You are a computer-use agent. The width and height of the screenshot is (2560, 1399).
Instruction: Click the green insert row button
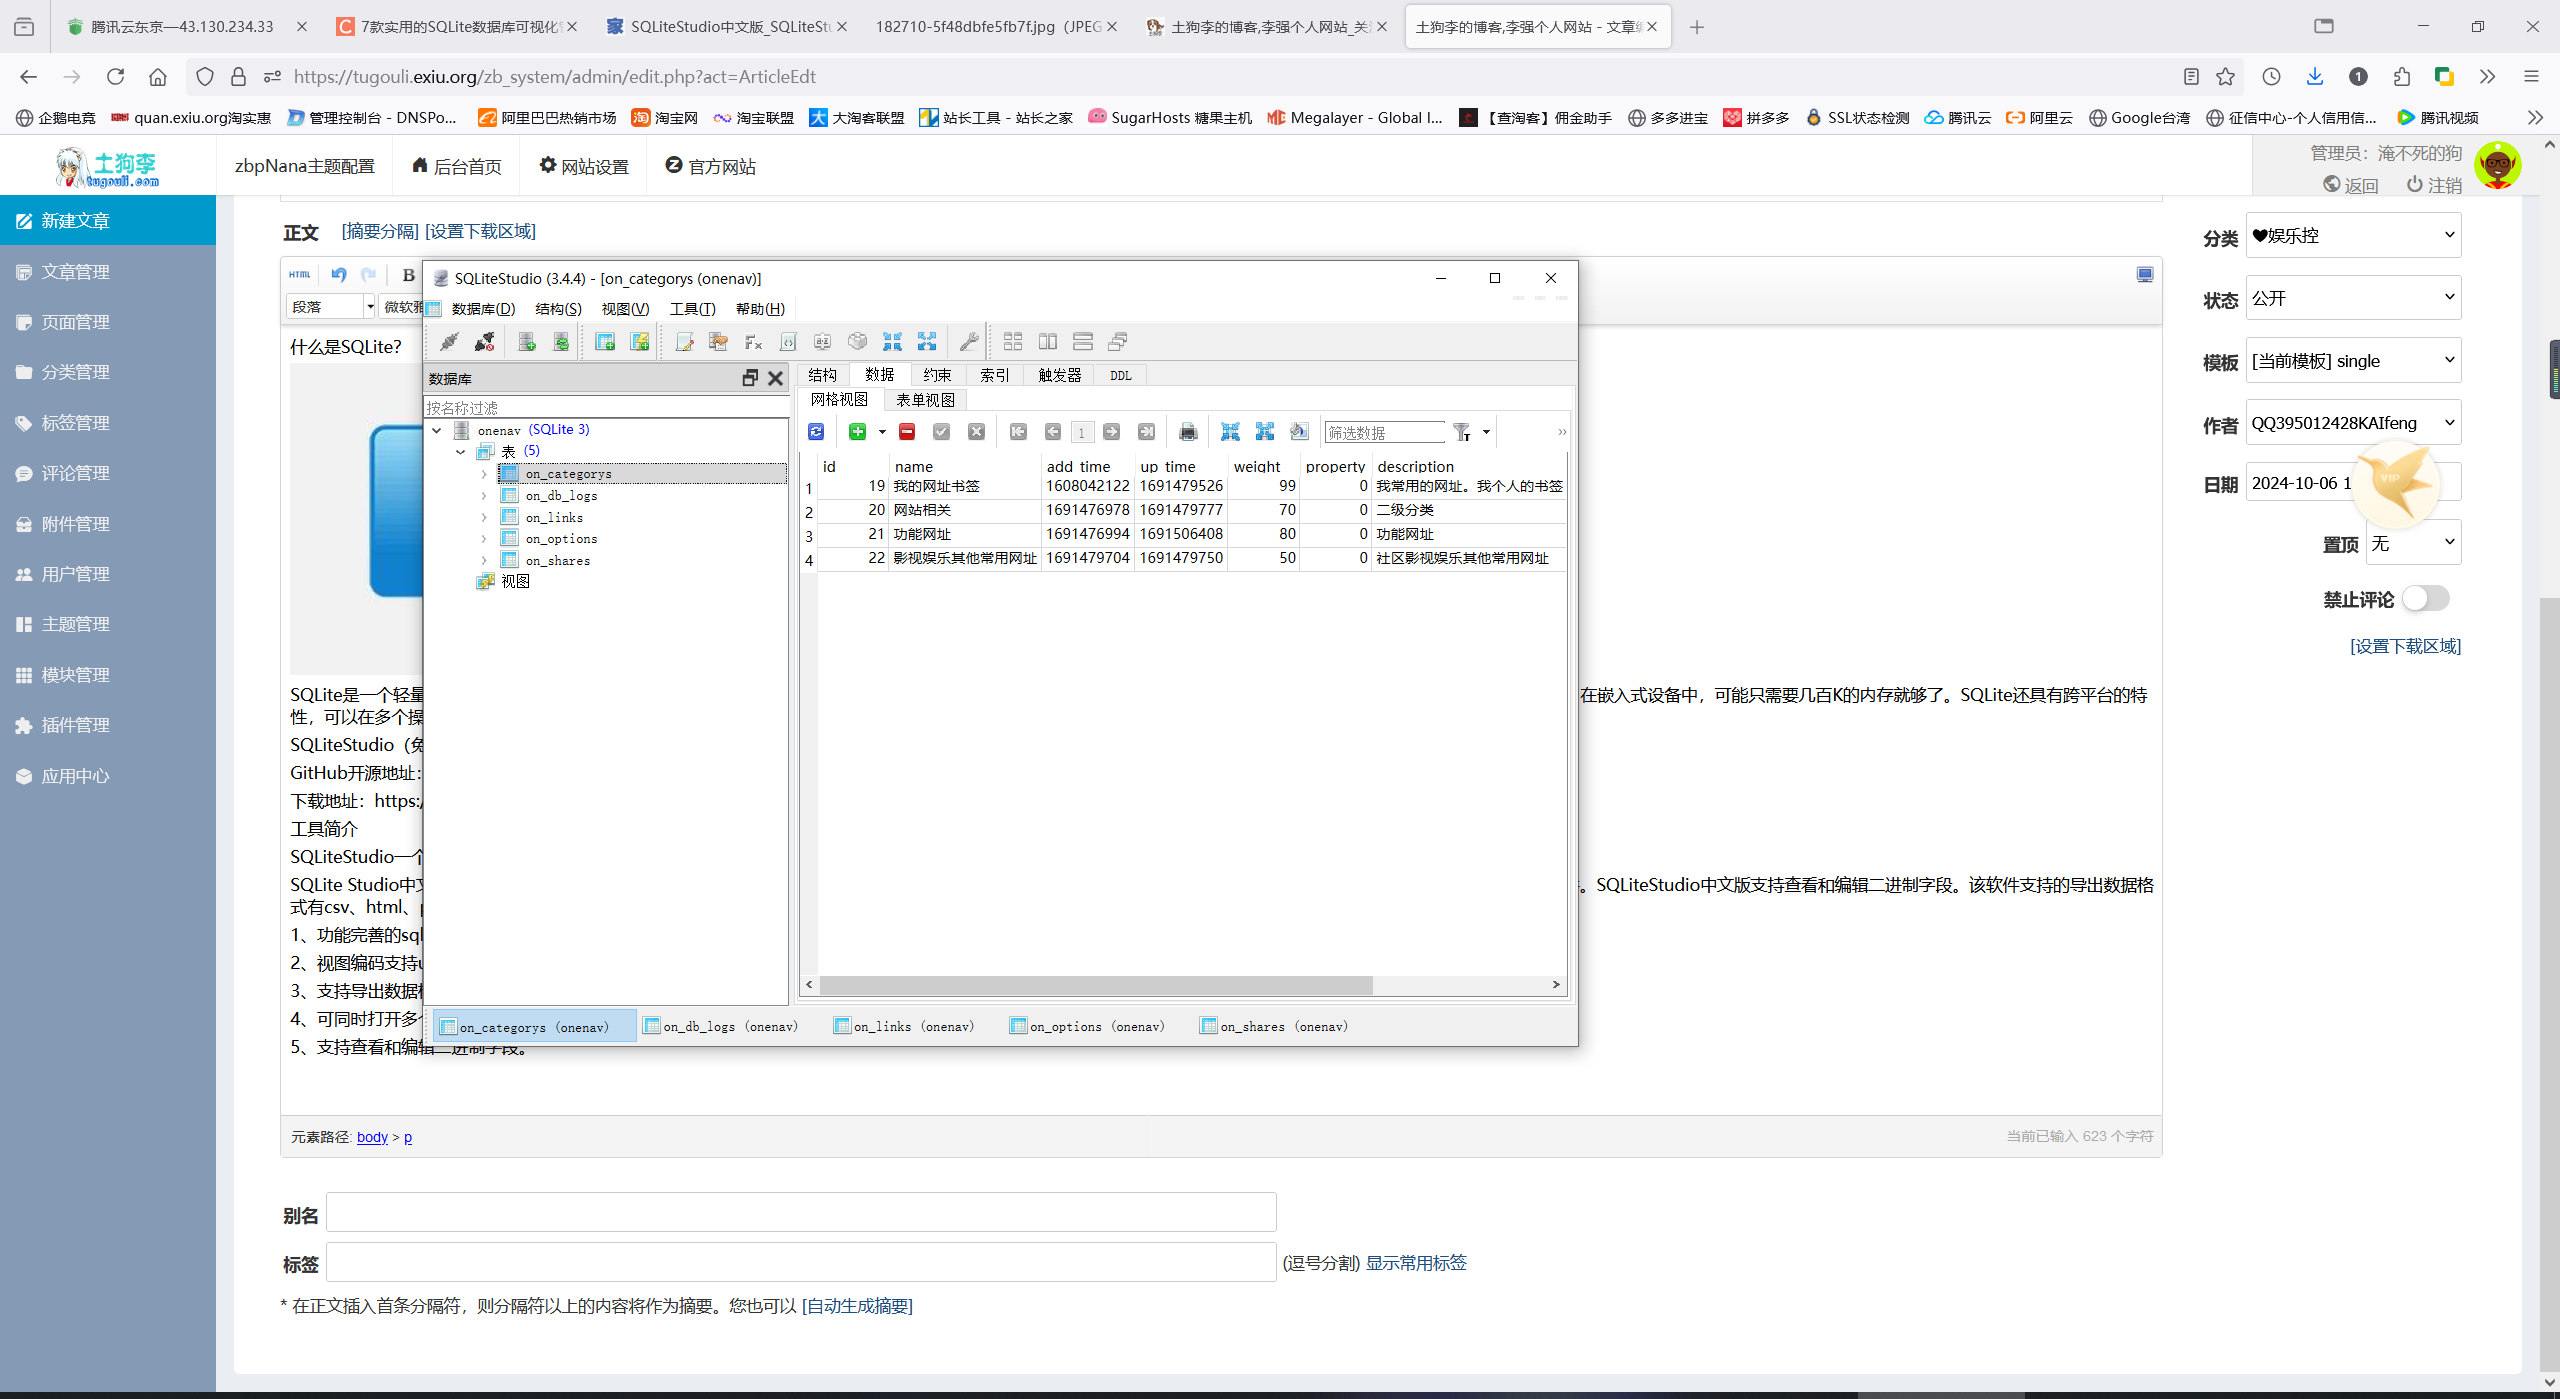(857, 432)
